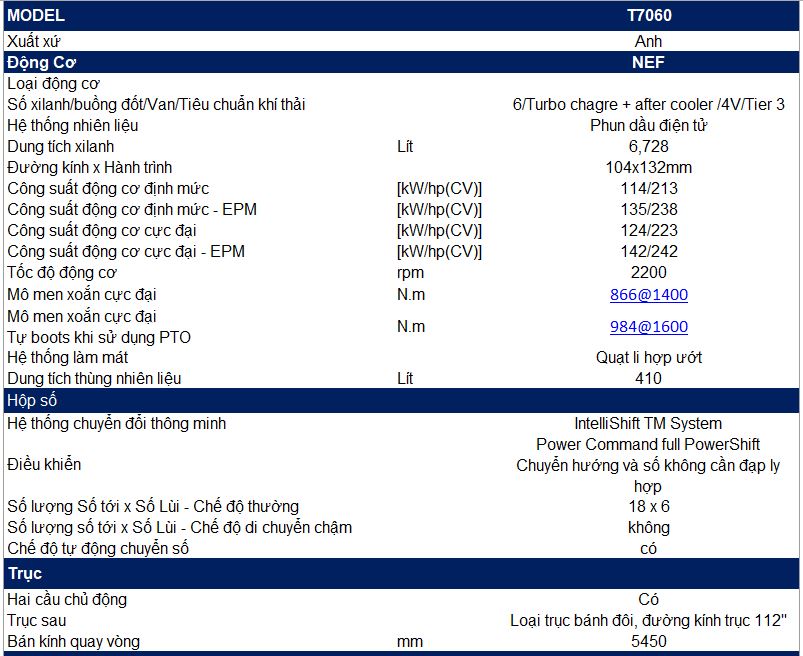Select the 135/238 EPM power value
Image resolution: width=803 pixels, height=656 pixels.
pos(649,209)
